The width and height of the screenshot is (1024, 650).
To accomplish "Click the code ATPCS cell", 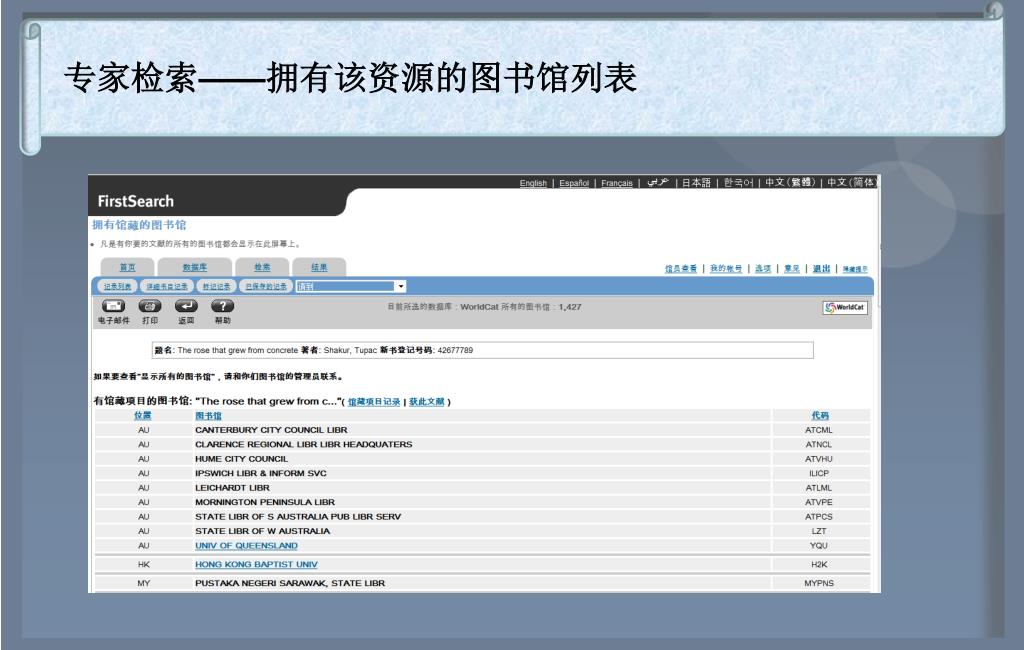I will click(x=819, y=516).
